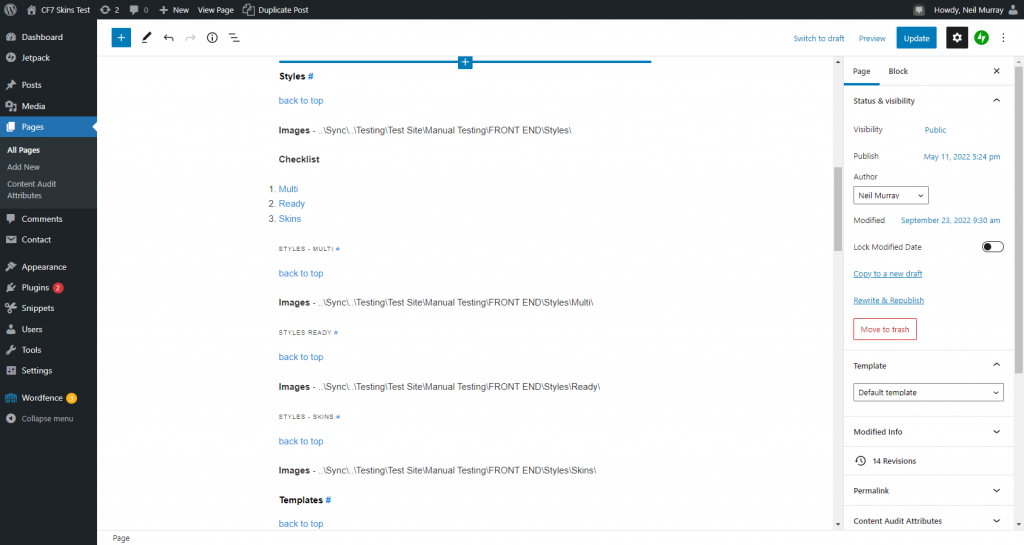Open the Jetpack green lightning icon
Image resolution: width=1024 pixels, height=545 pixels.
coord(982,38)
